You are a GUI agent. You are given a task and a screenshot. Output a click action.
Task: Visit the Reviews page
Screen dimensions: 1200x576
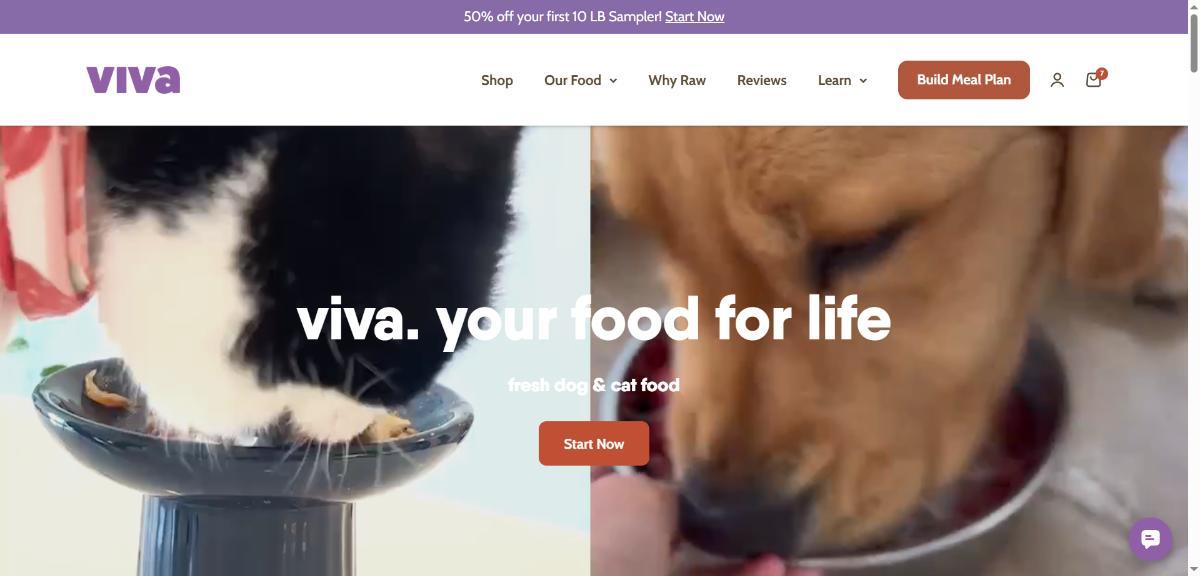tap(762, 80)
